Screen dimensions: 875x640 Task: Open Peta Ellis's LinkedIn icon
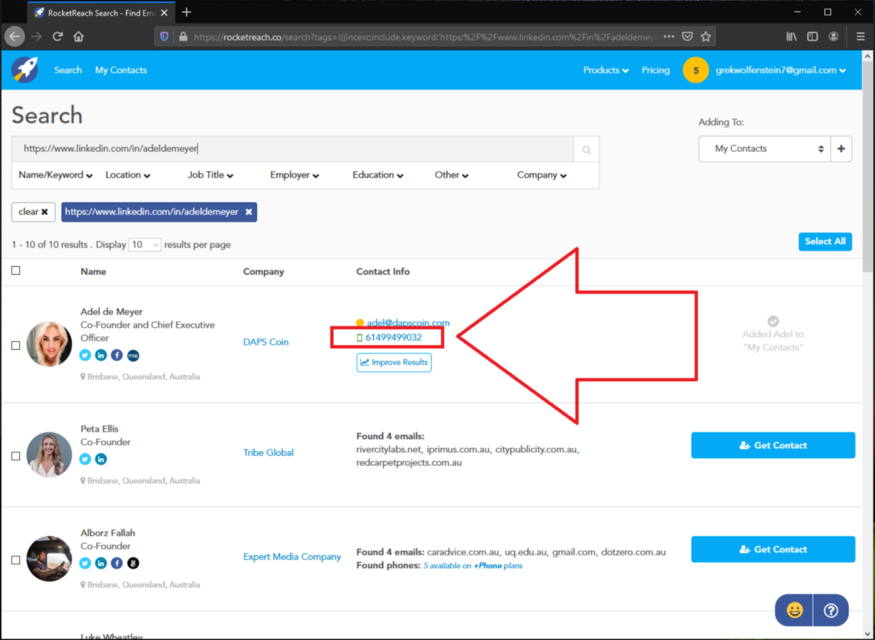pyautogui.click(x=101, y=459)
